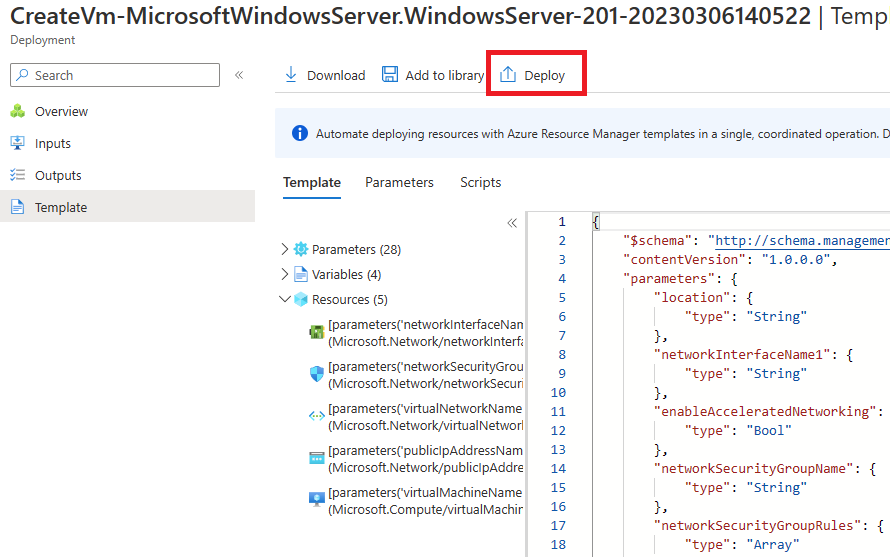
Task: Click the "1.0.0.0" version value
Action: 795,259
